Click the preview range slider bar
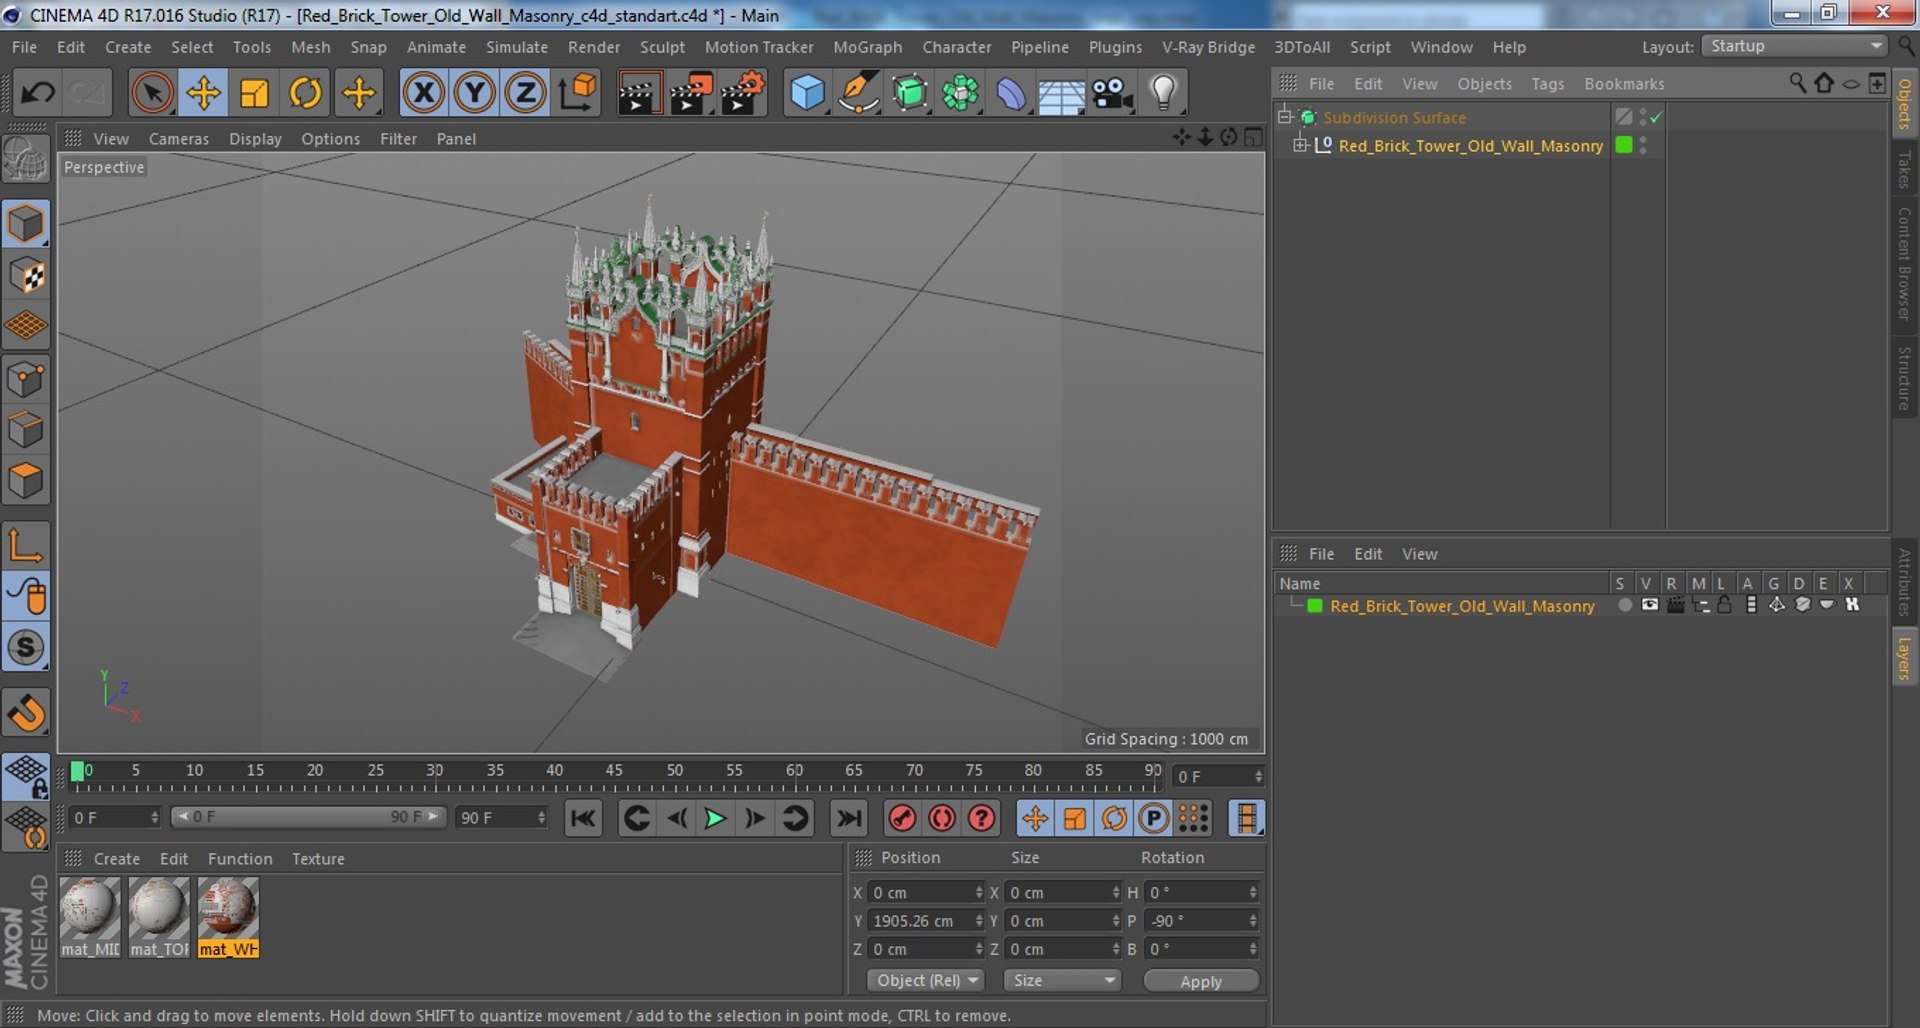This screenshot has width=1920, height=1028. pyautogui.click(x=308, y=817)
